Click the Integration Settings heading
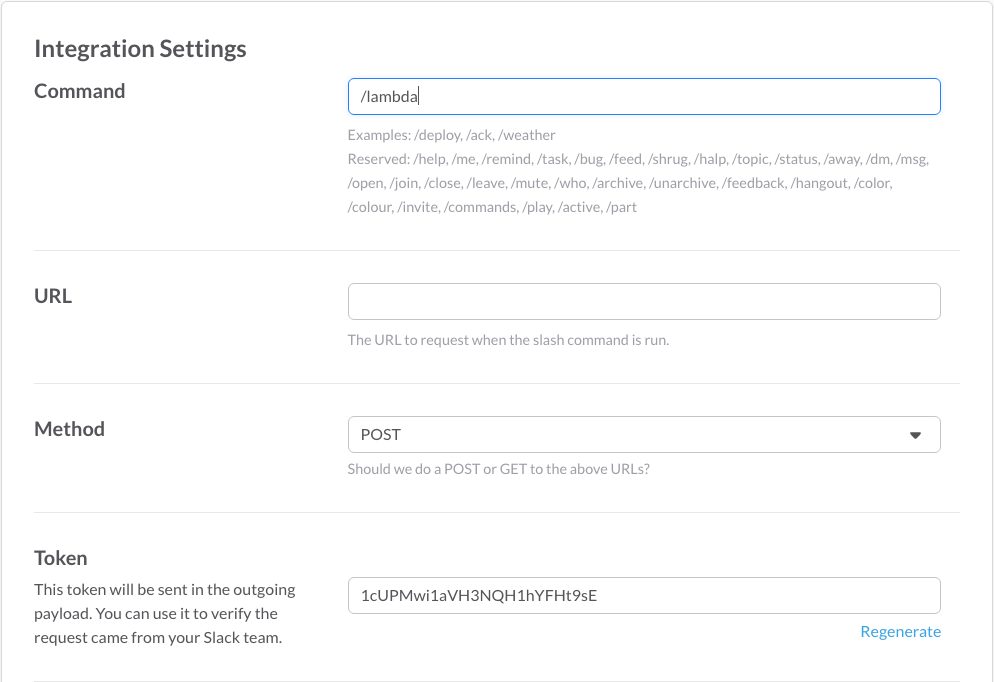This screenshot has height=682, width=994. 140,48
